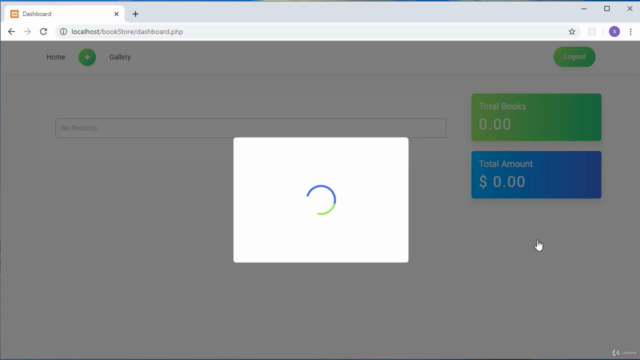View site information icon in address bar
The image size is (640, 360).
point(63,31)
